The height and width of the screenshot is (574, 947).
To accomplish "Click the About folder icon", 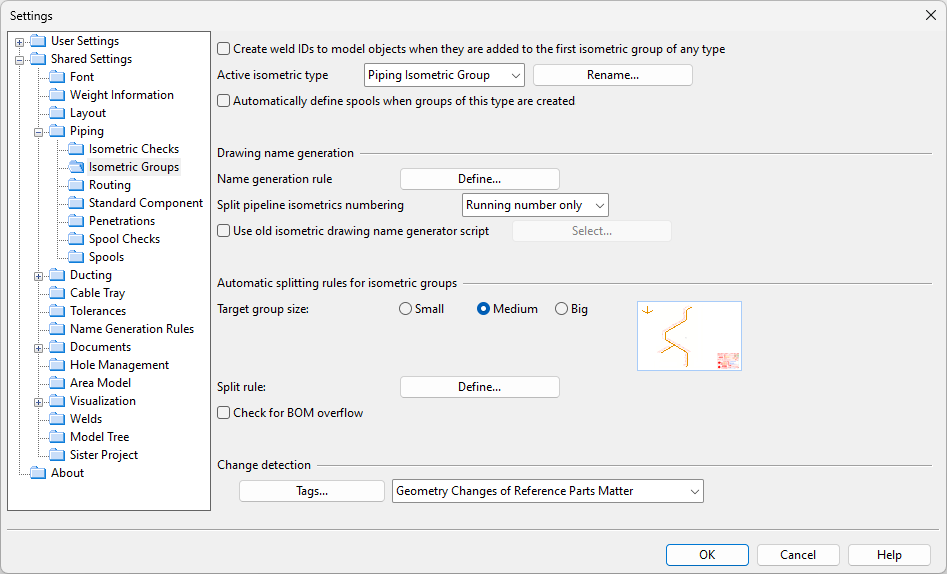I will click(x=39, y=473).
